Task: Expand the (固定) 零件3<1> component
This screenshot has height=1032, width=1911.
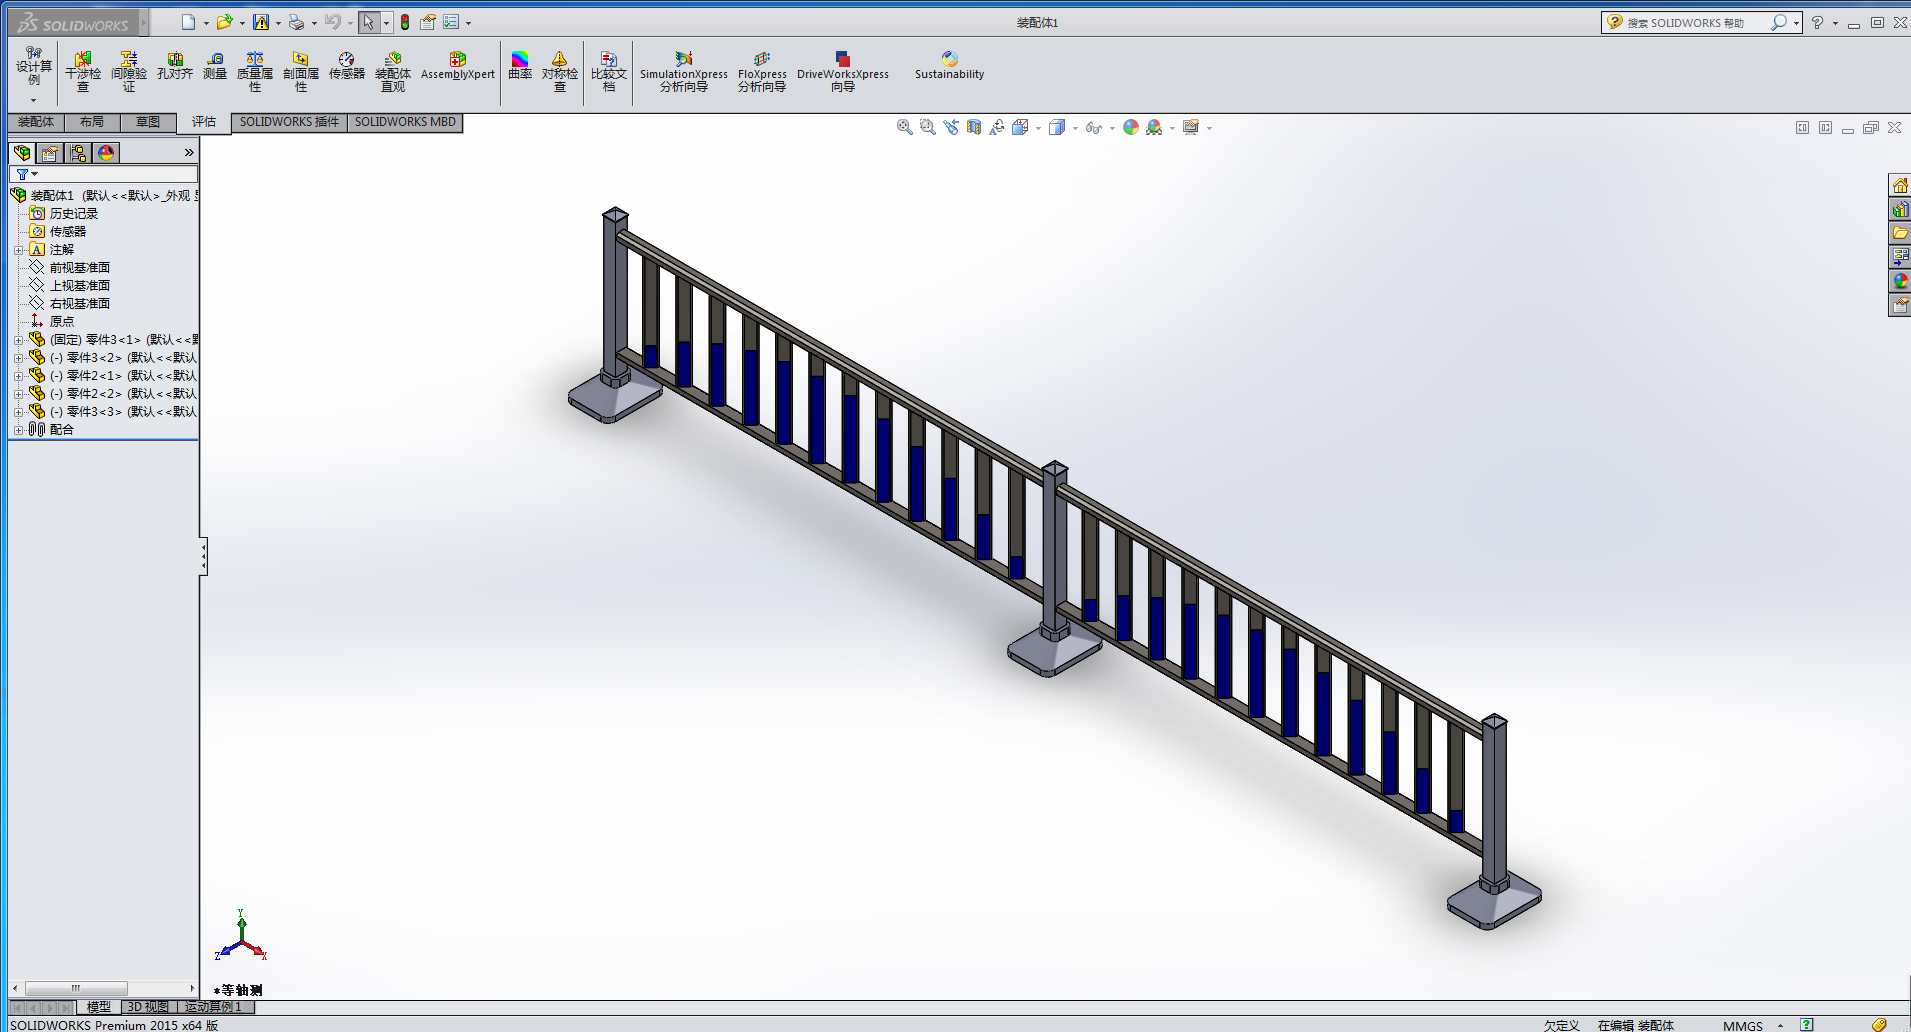Action: (x=18, y=340)
